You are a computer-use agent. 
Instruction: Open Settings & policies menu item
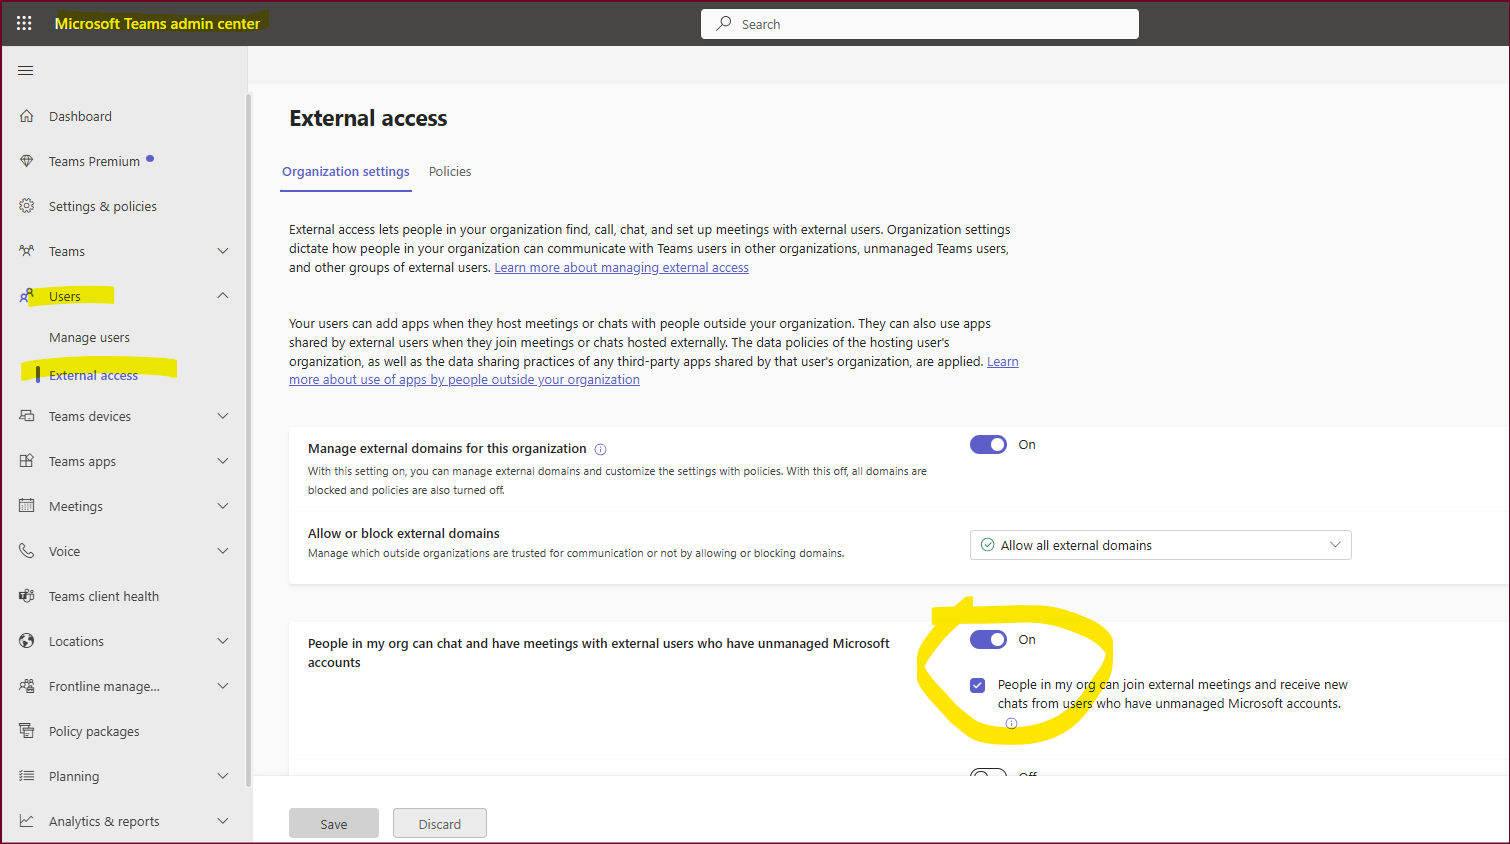[103, 207]
